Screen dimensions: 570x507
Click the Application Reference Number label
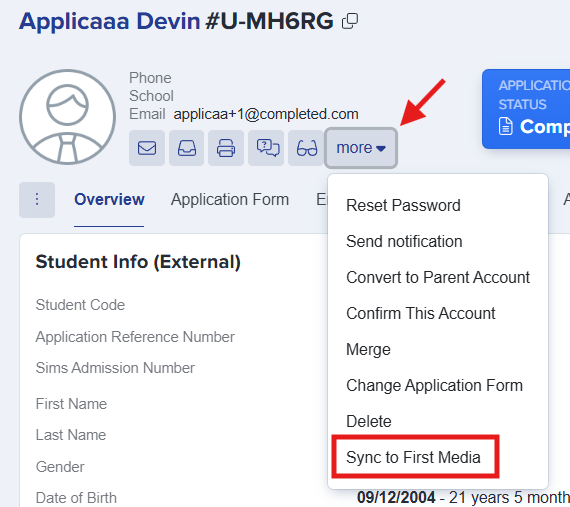[135, 337]
